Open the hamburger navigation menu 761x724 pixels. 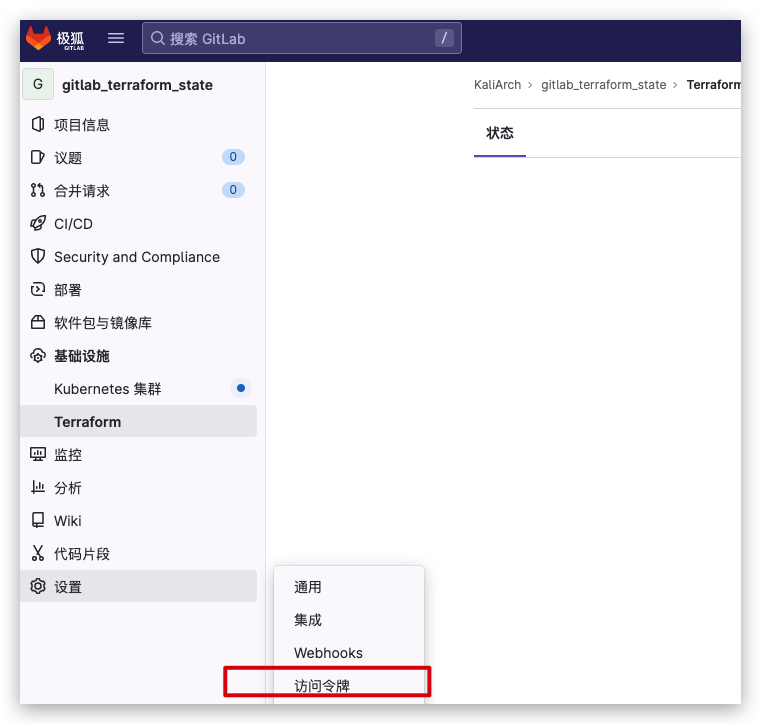116,38
